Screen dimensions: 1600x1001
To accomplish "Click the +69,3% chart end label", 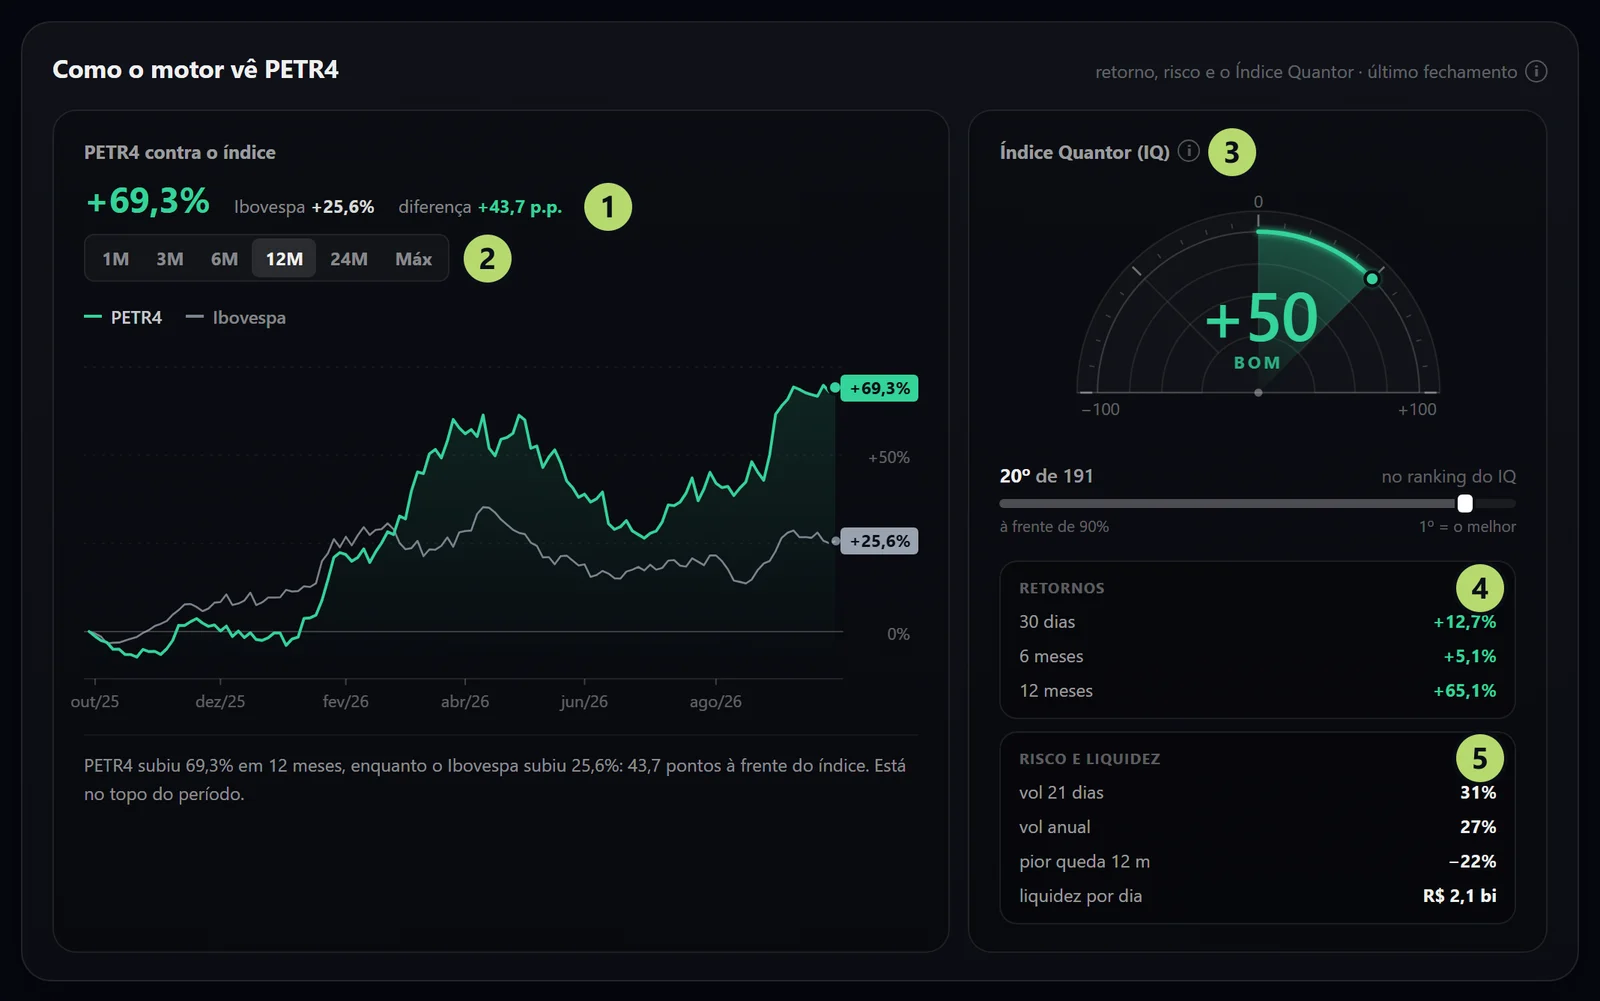I will 879,388.
